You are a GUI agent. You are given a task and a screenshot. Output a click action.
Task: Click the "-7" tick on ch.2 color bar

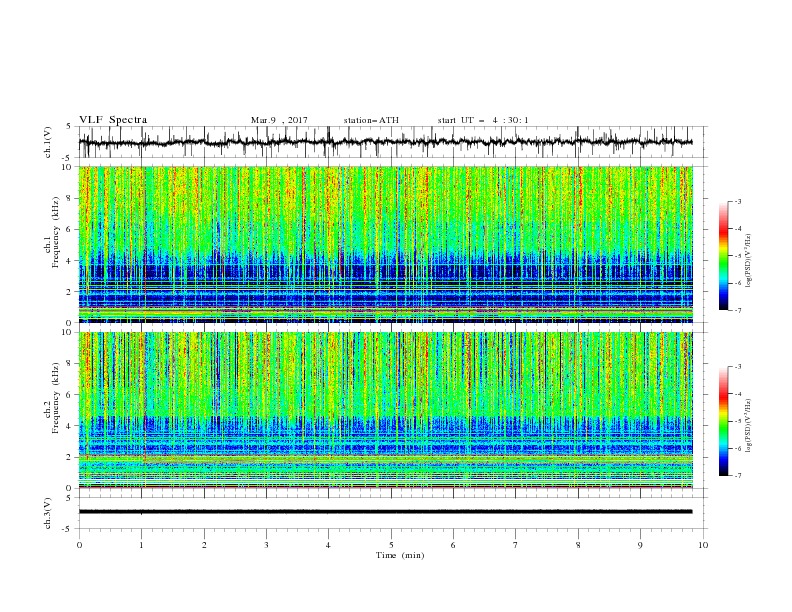738,476
